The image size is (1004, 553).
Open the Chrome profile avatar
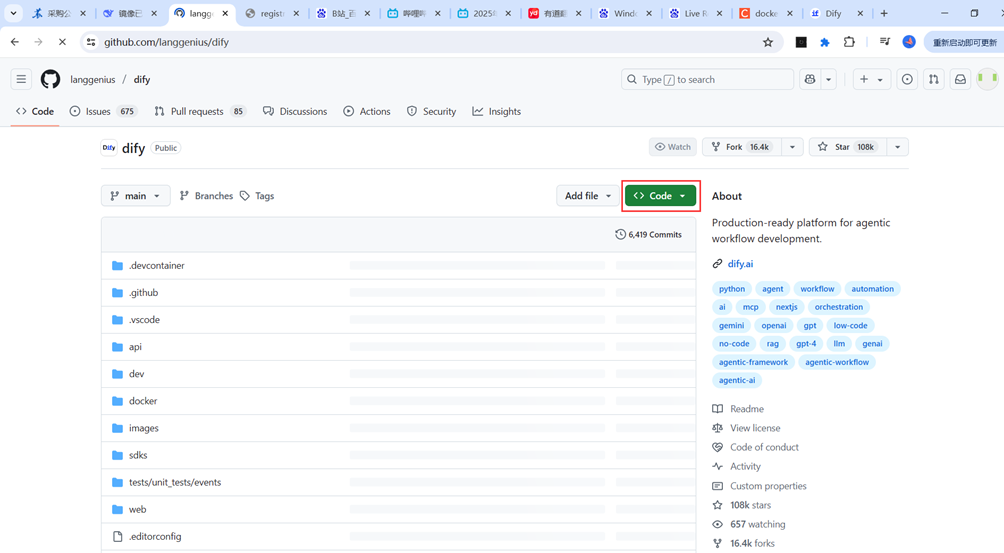tap(909, 42)
